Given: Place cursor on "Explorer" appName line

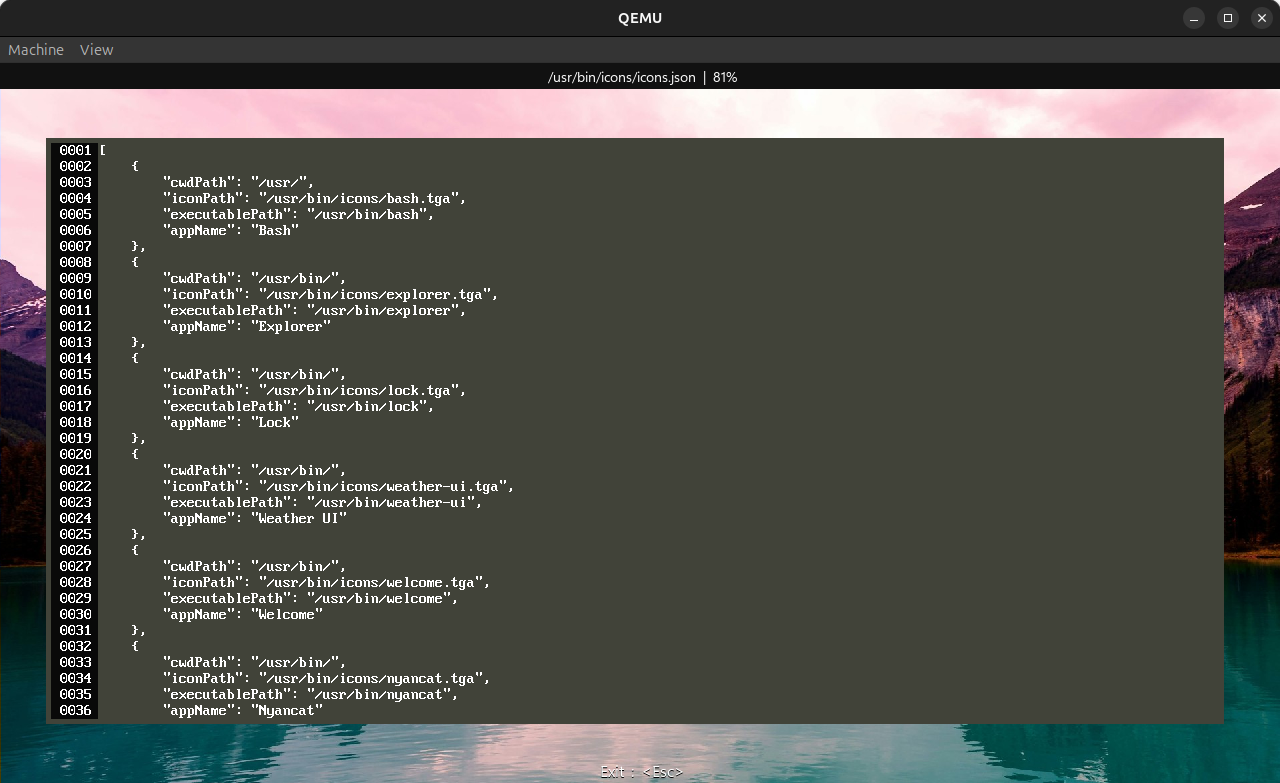Looking at the screenshot, I should pyautogui.click(x=247, y=326).
